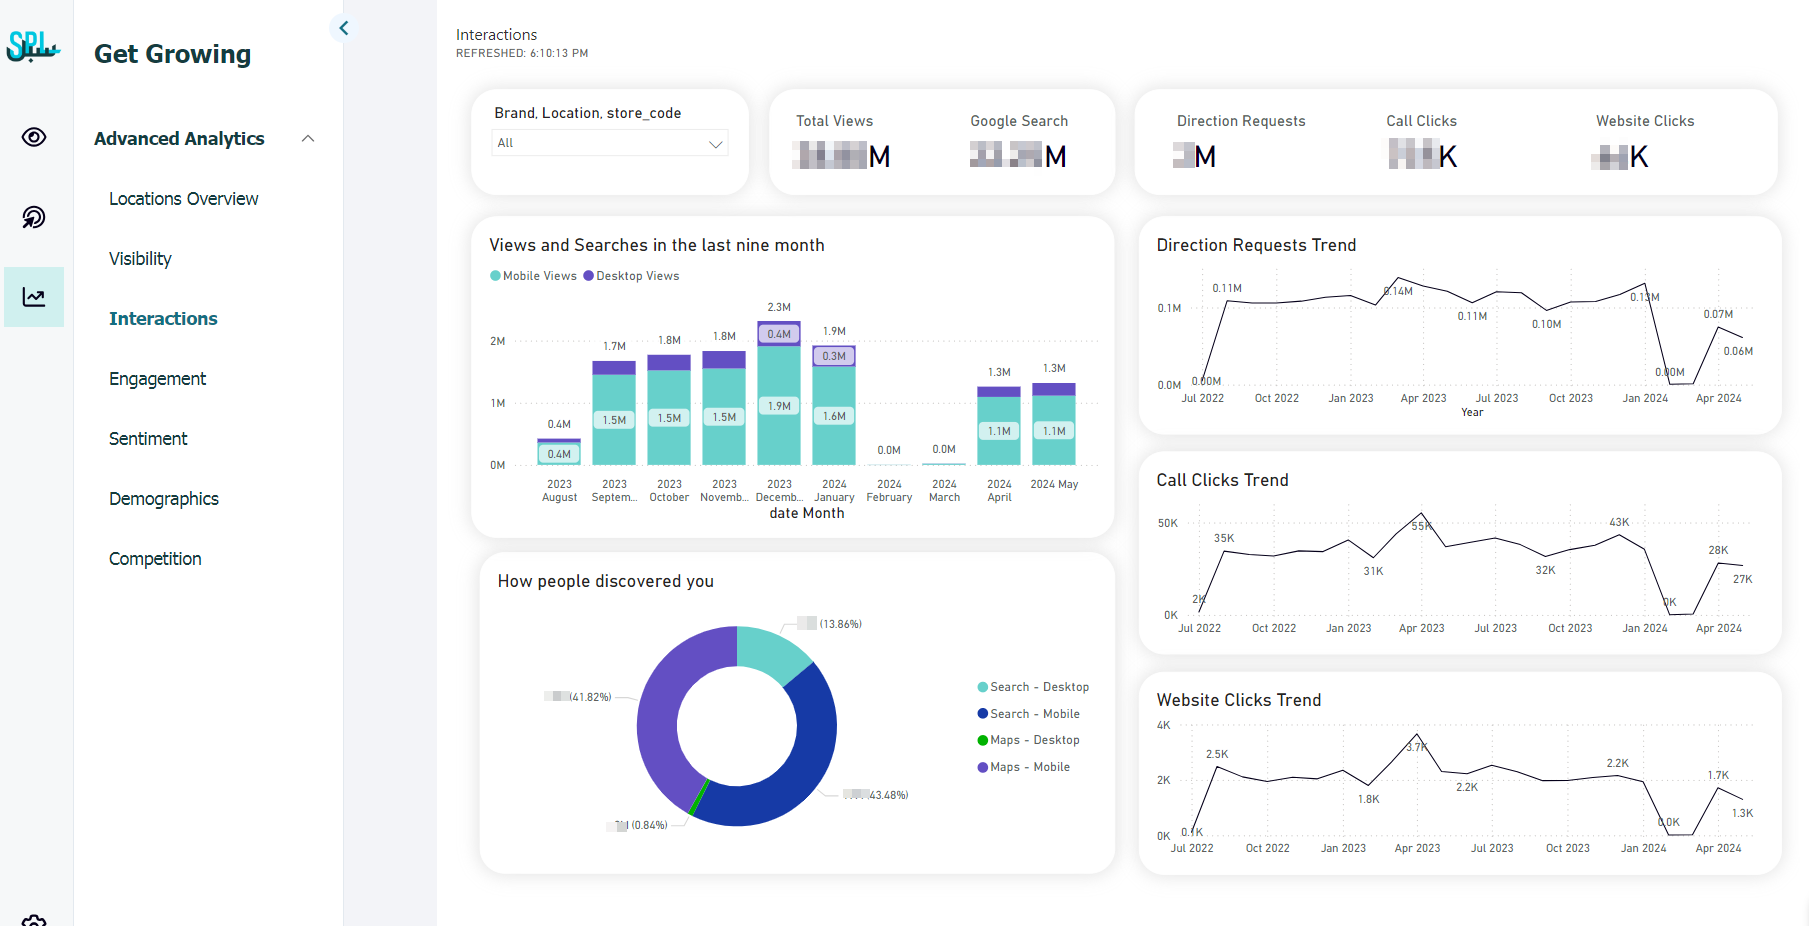Collapse the sidebar with the left chevron

point(344,28)
